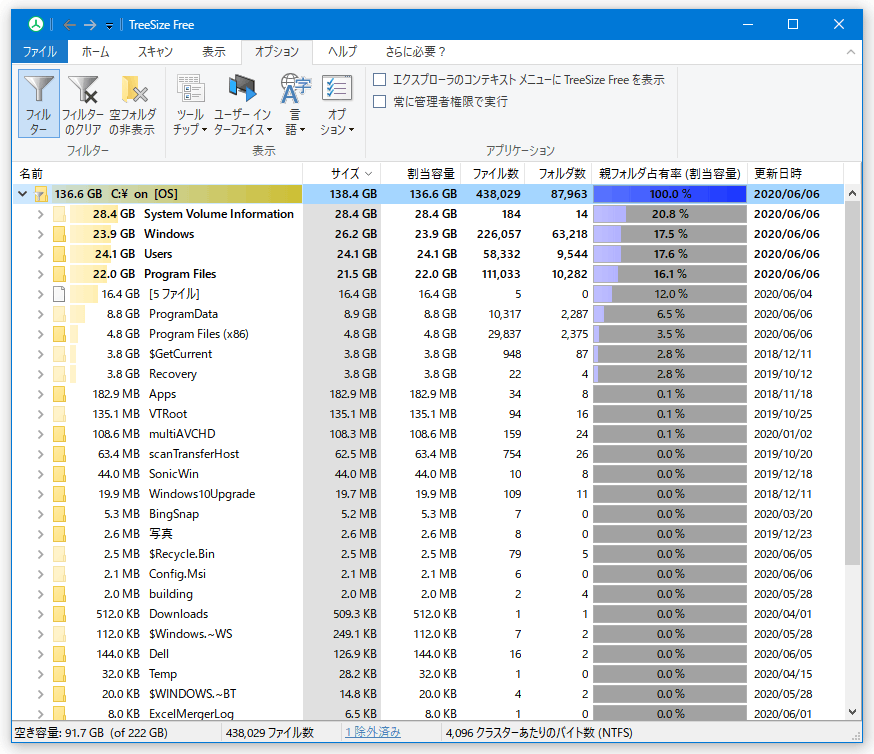The width and height of the screenshot is (874, 754).
Task: Click the vertical scrollbar thumb
Action: 852,383
